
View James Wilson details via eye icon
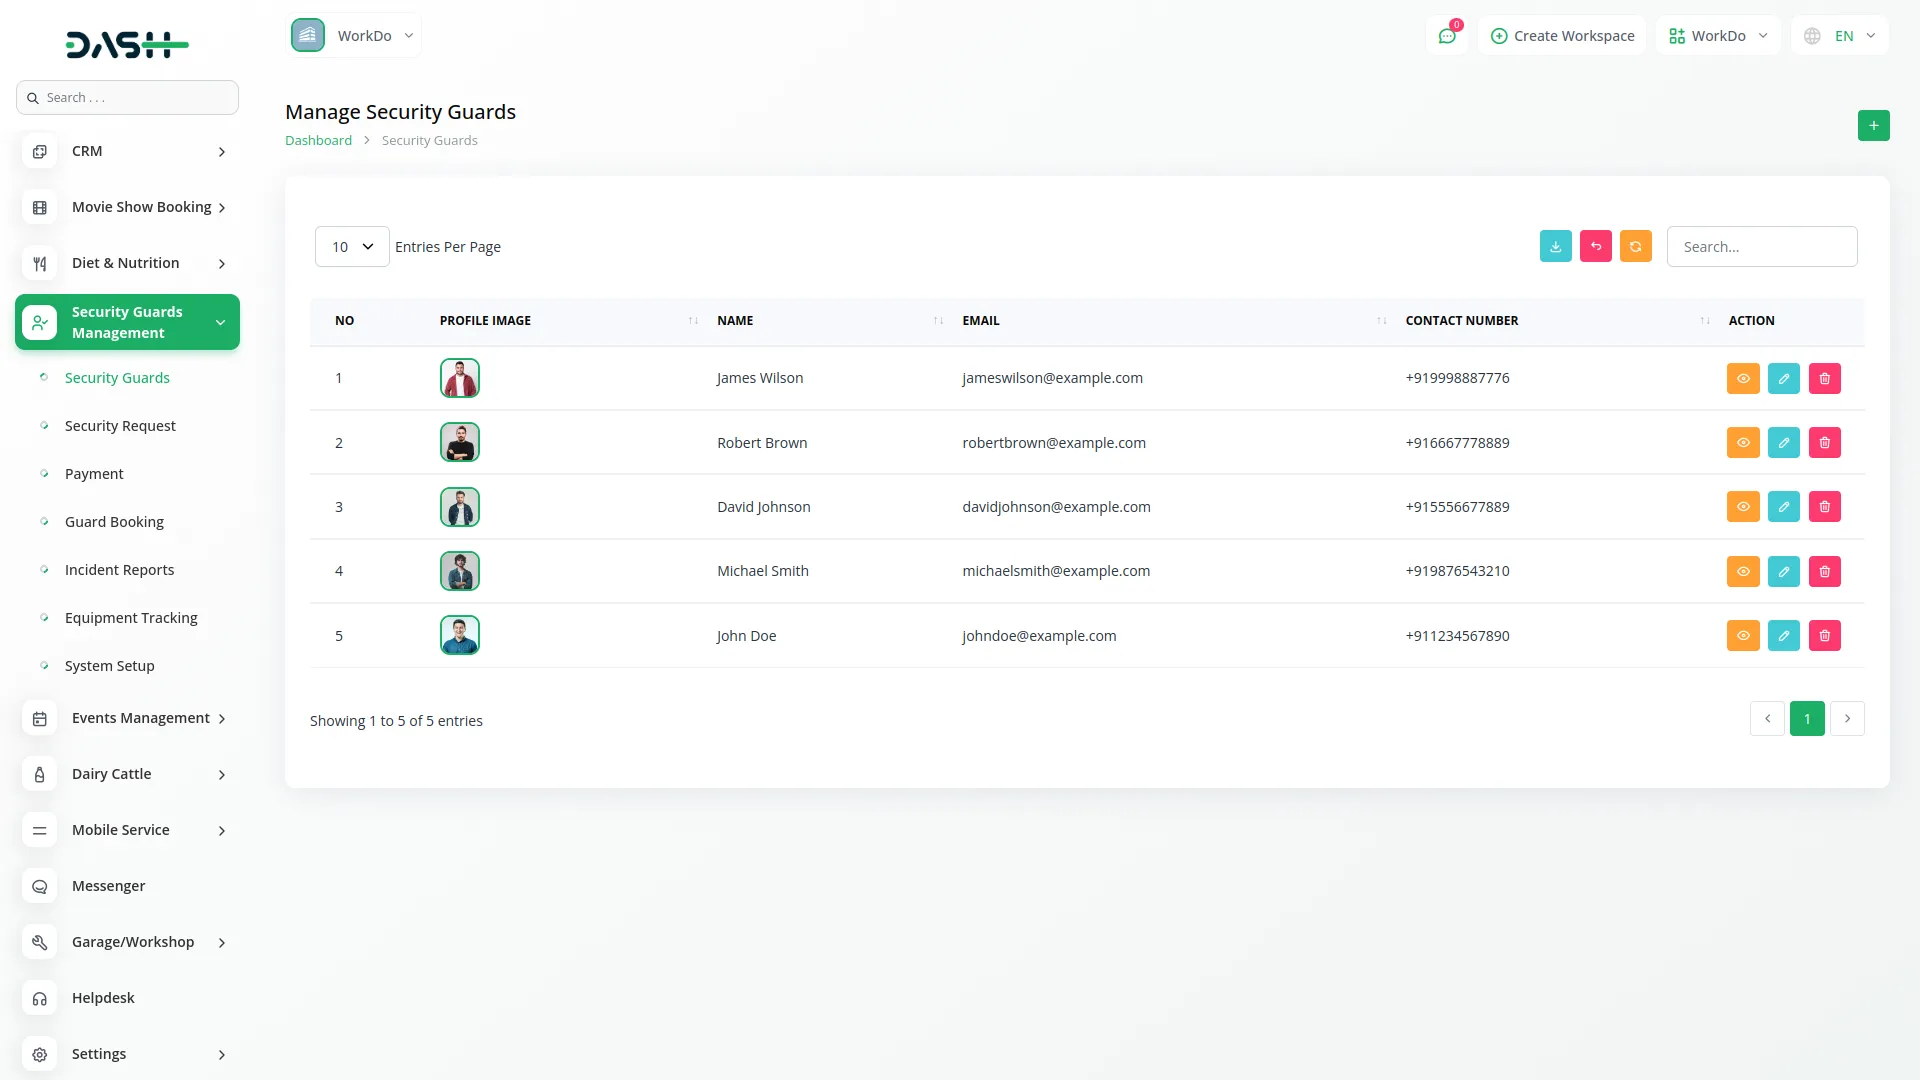click(x=1742, y=379)
